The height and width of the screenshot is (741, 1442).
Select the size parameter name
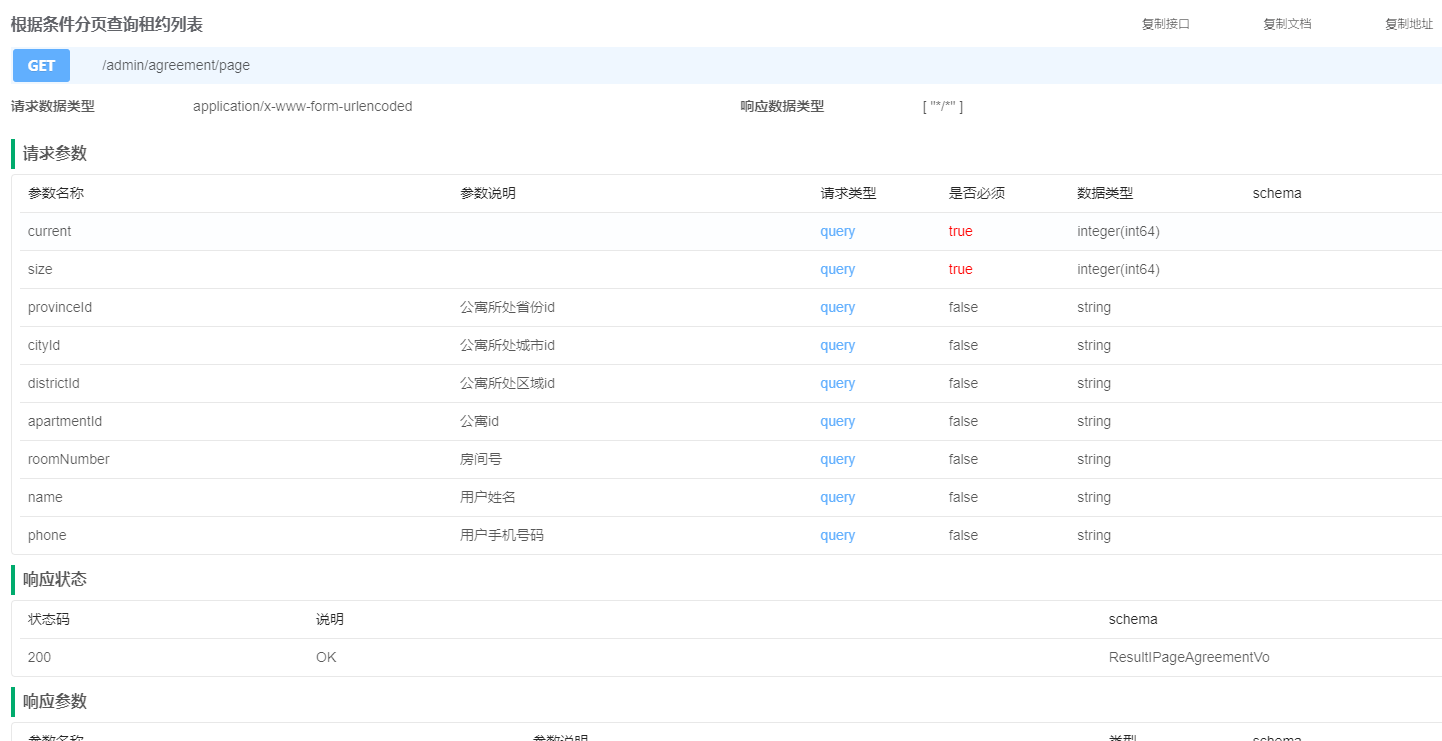pos(40,269)
